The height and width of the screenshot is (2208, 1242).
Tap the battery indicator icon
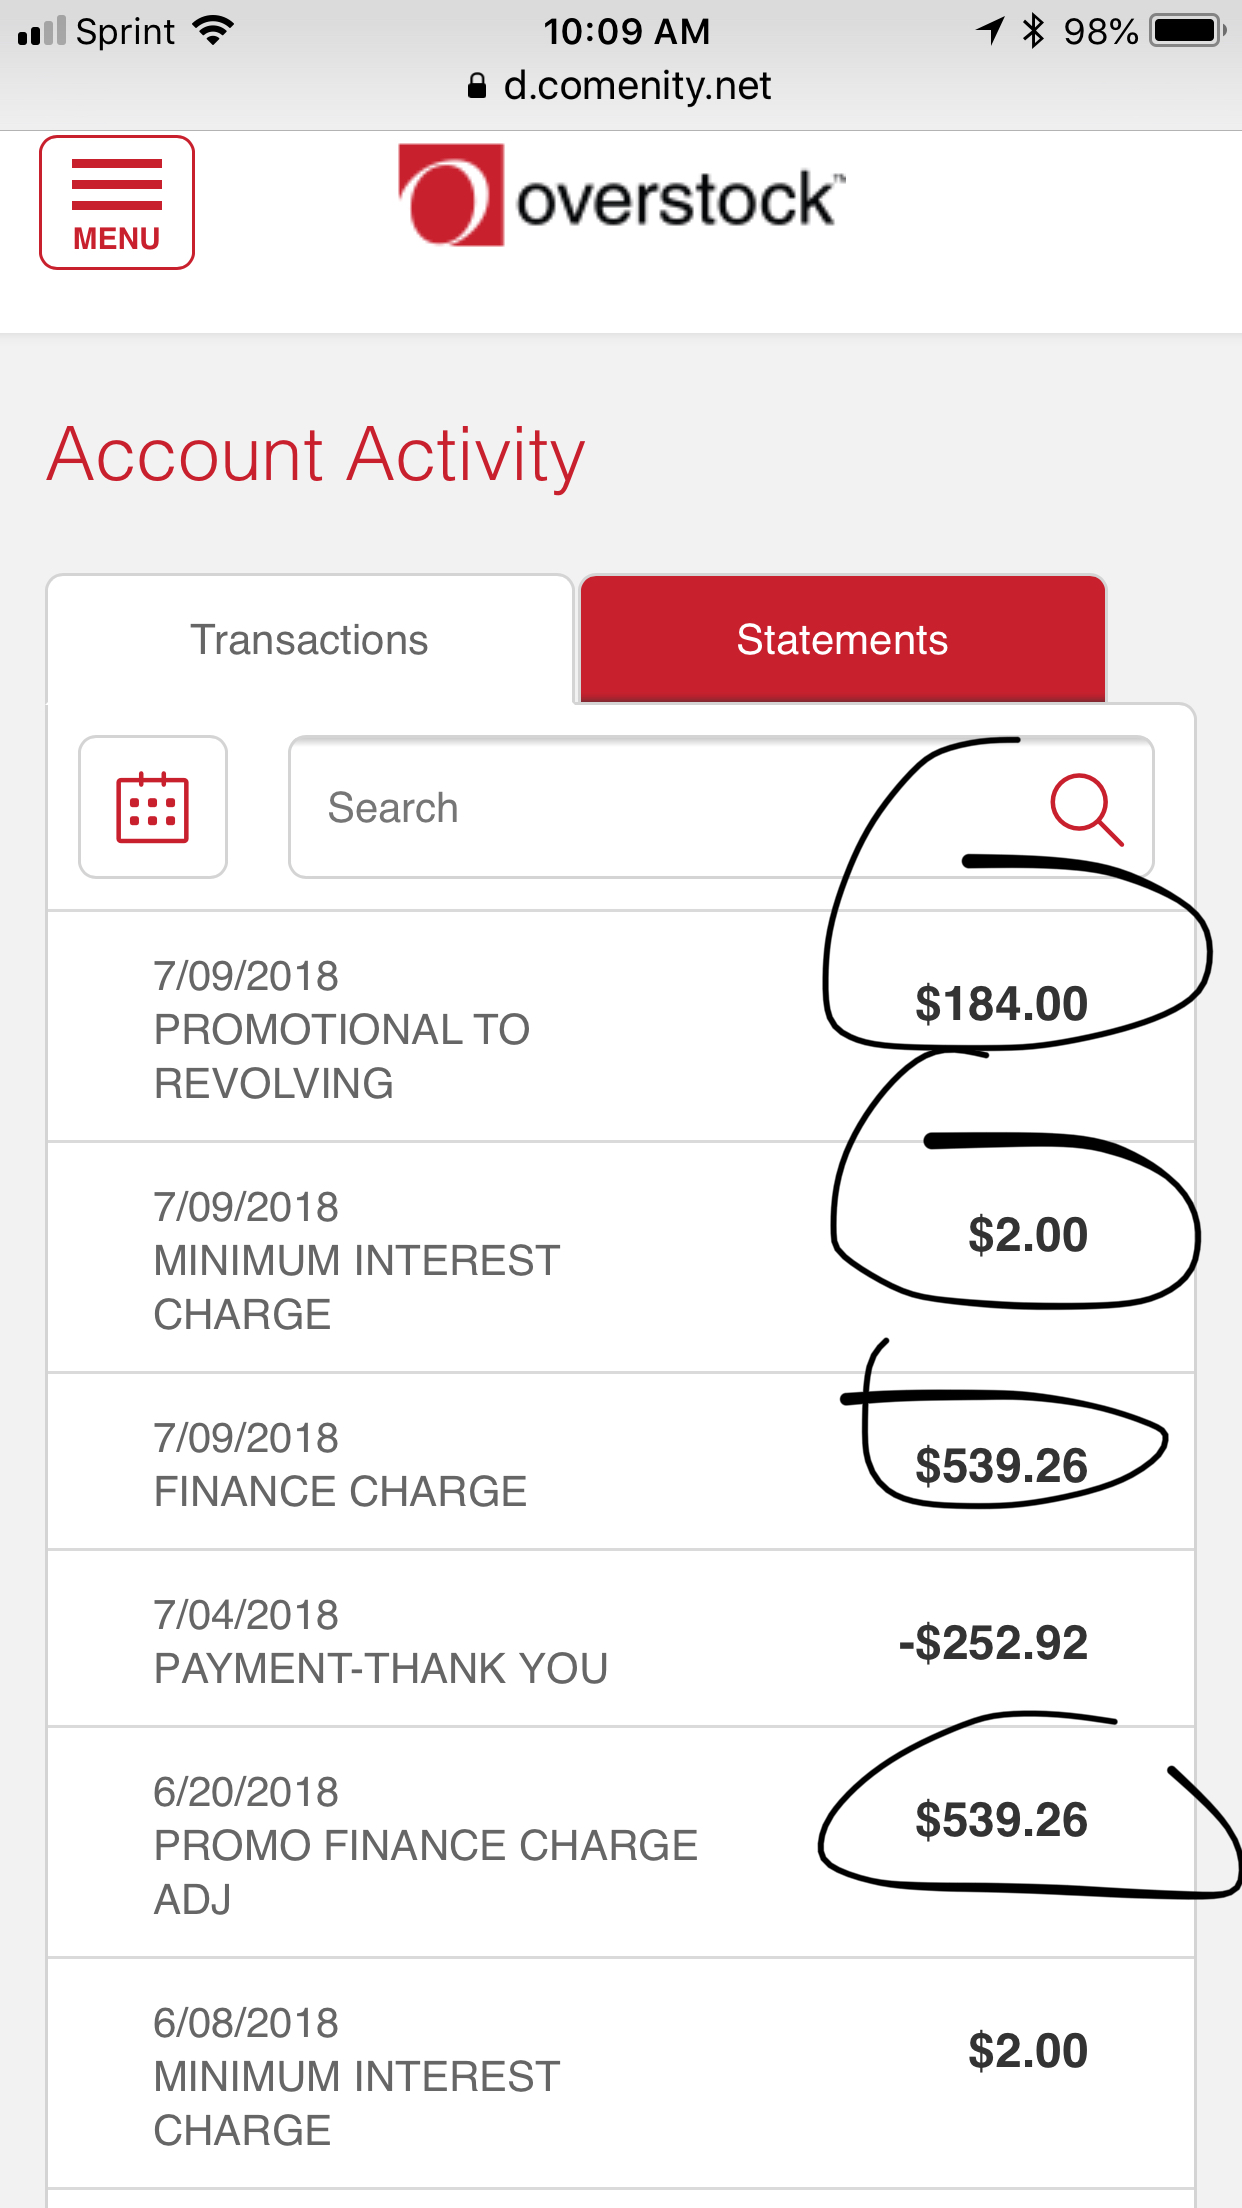(x=1188, y=31)
